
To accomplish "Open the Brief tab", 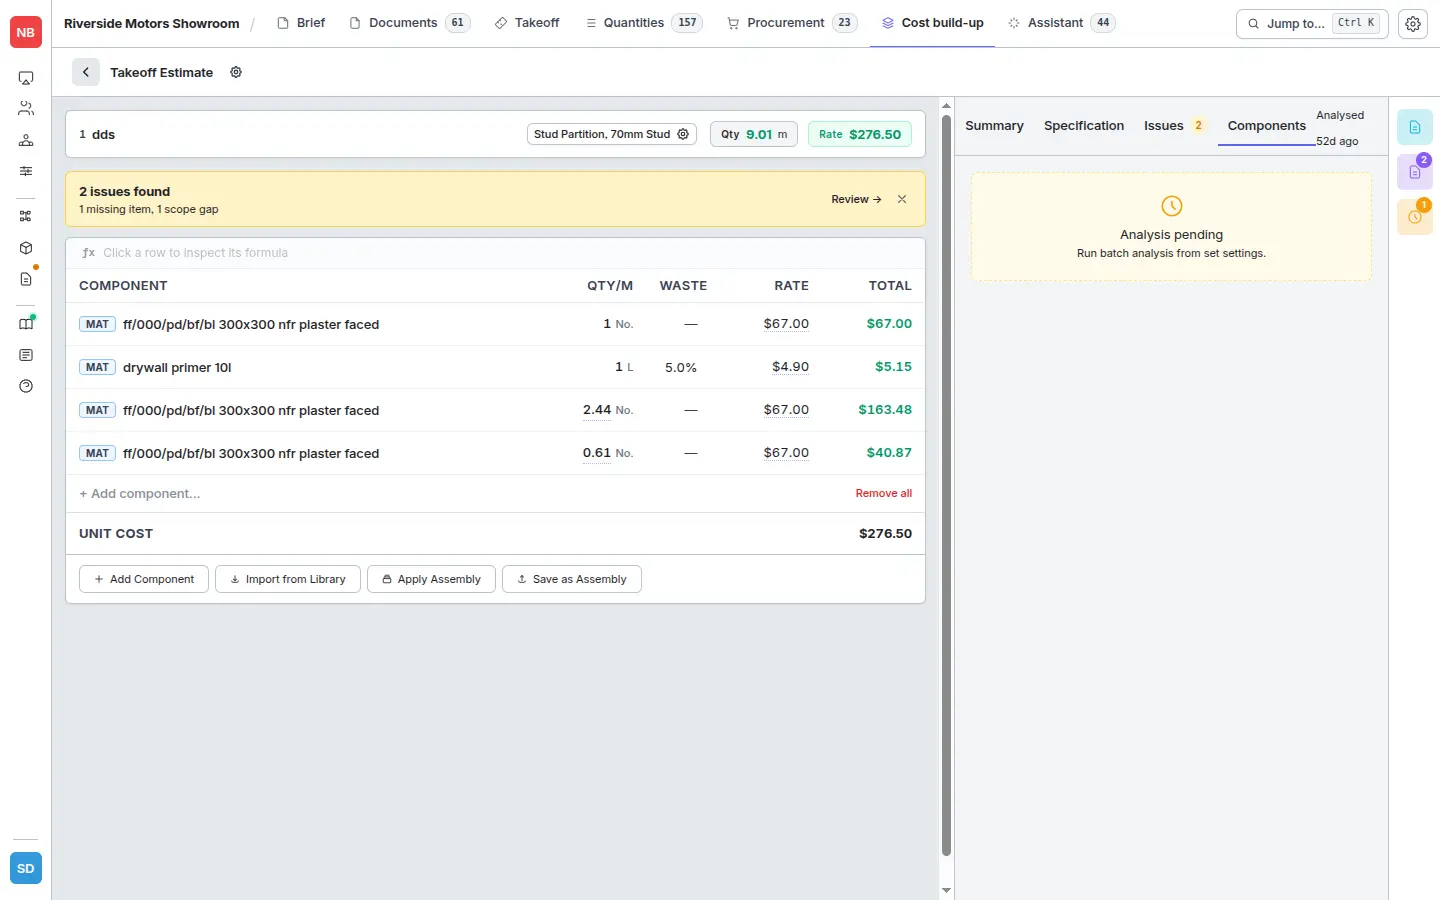I will pyautogui.click(x=301, y=23).
